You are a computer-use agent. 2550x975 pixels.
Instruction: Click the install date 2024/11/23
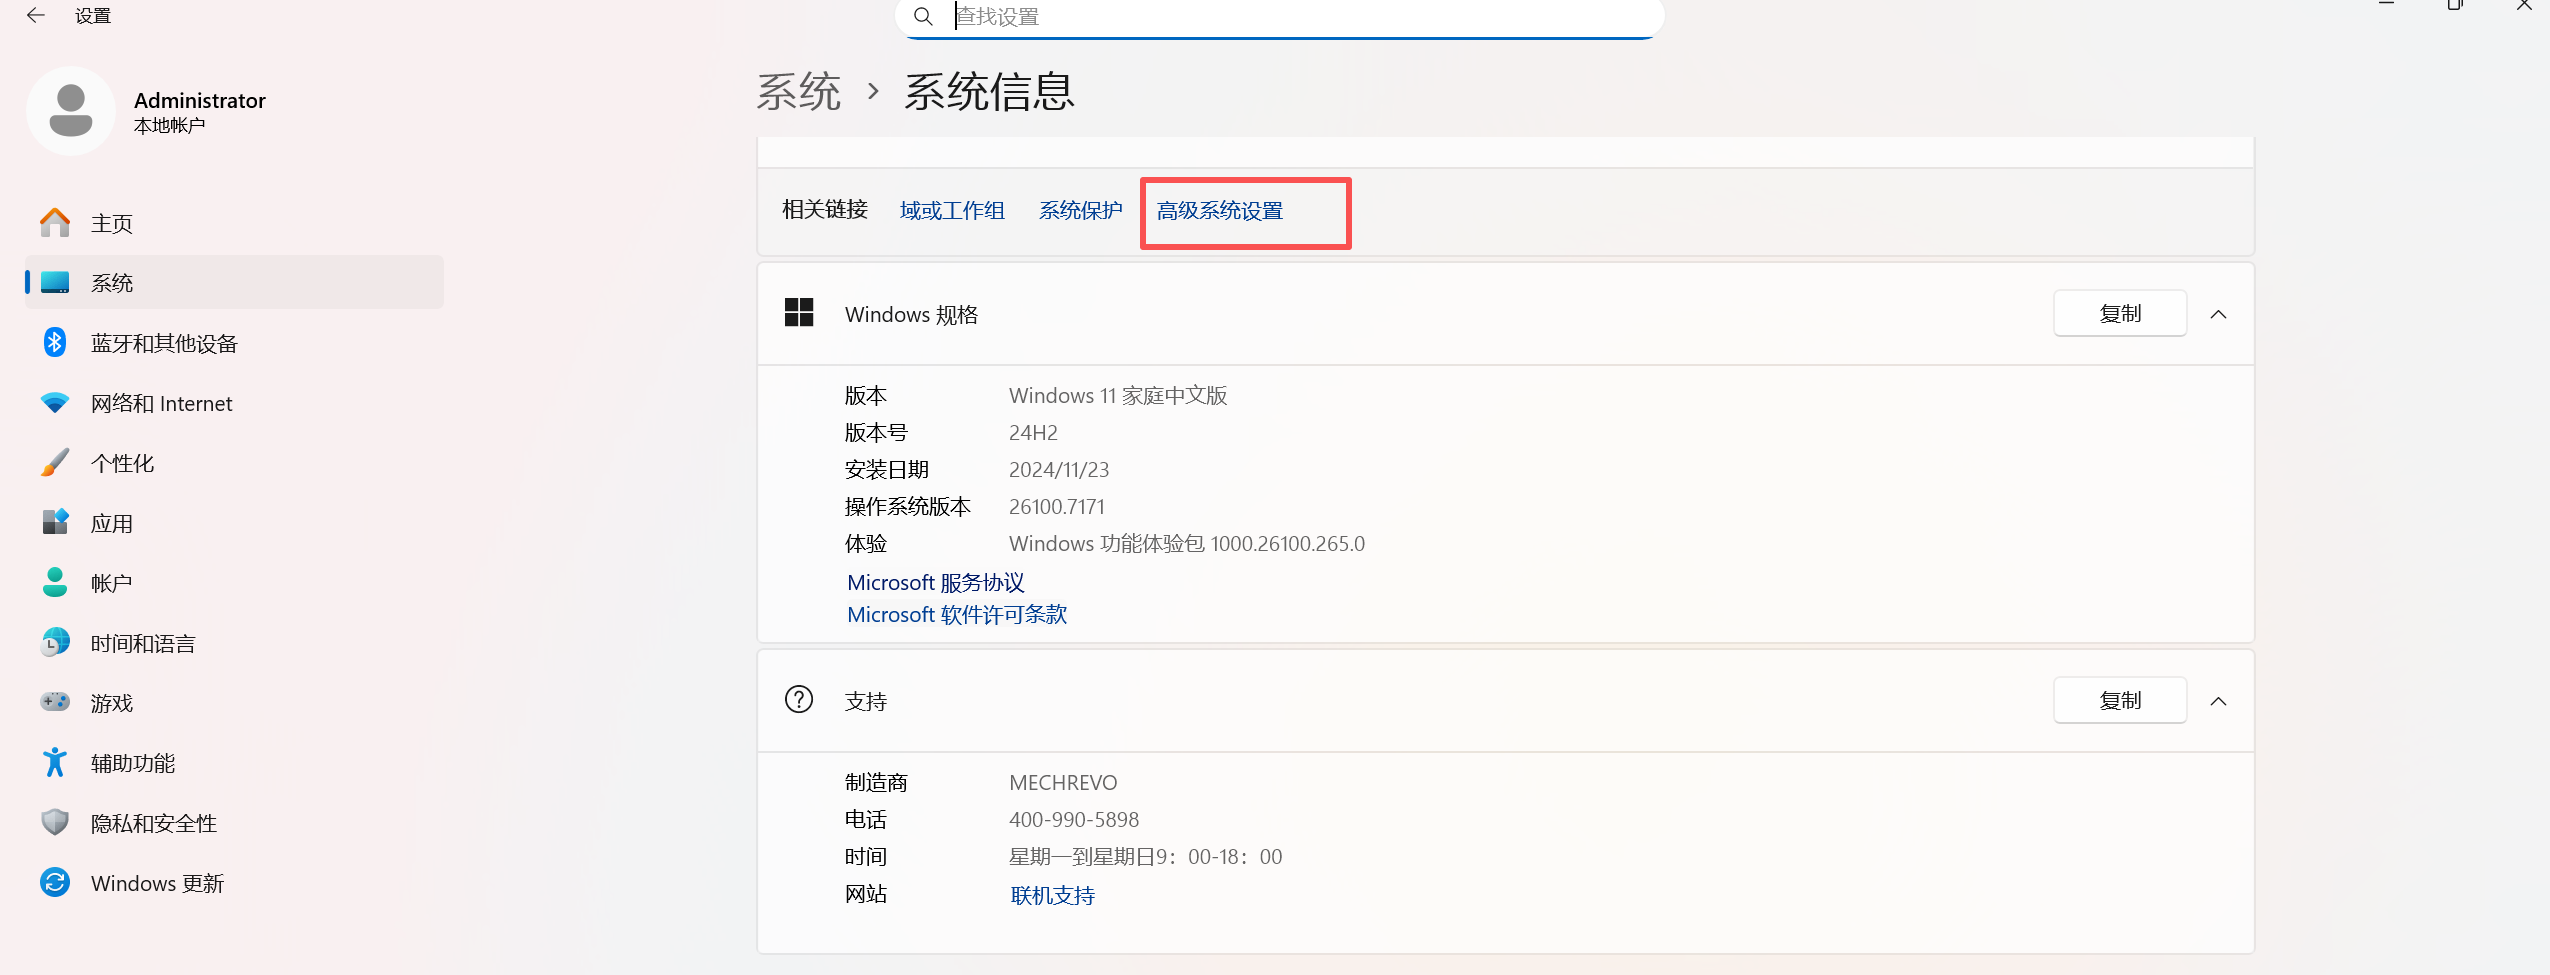click(x=1059, y=469)
